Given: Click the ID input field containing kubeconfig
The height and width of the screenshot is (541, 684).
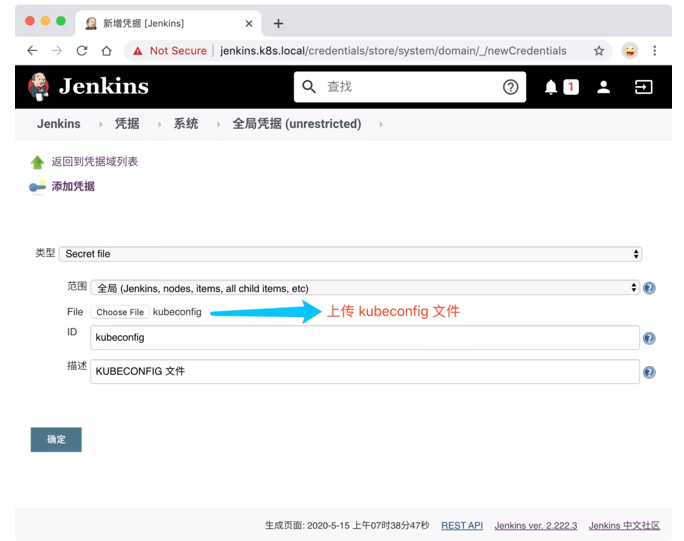Looking at the screenshot, I should tap(364, 338).
